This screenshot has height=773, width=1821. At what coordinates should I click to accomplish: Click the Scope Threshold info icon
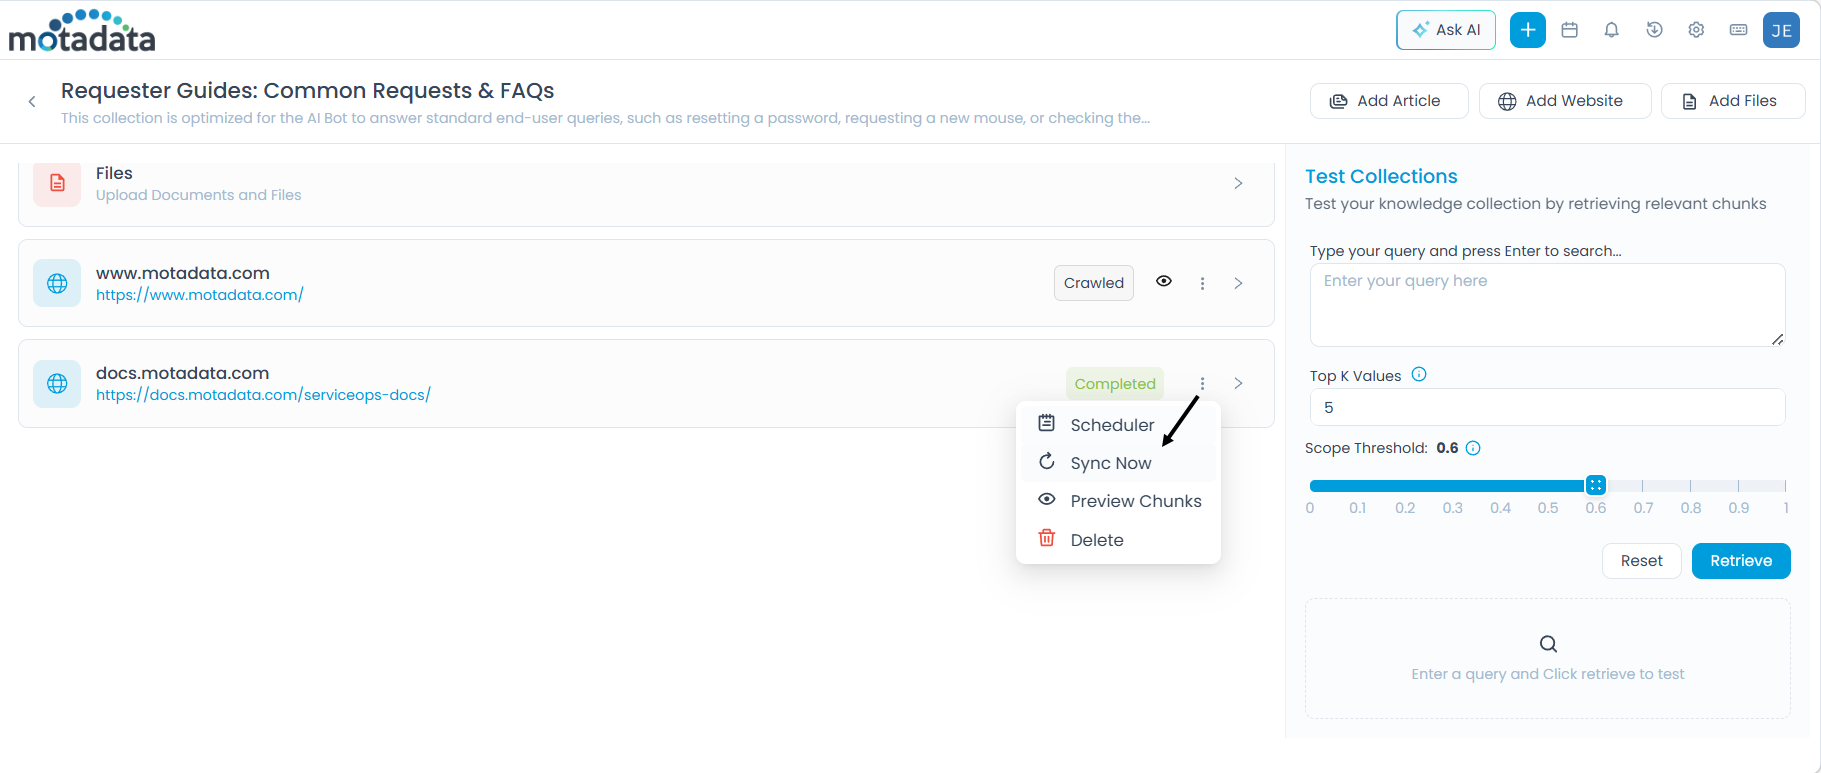point(1473,448)
